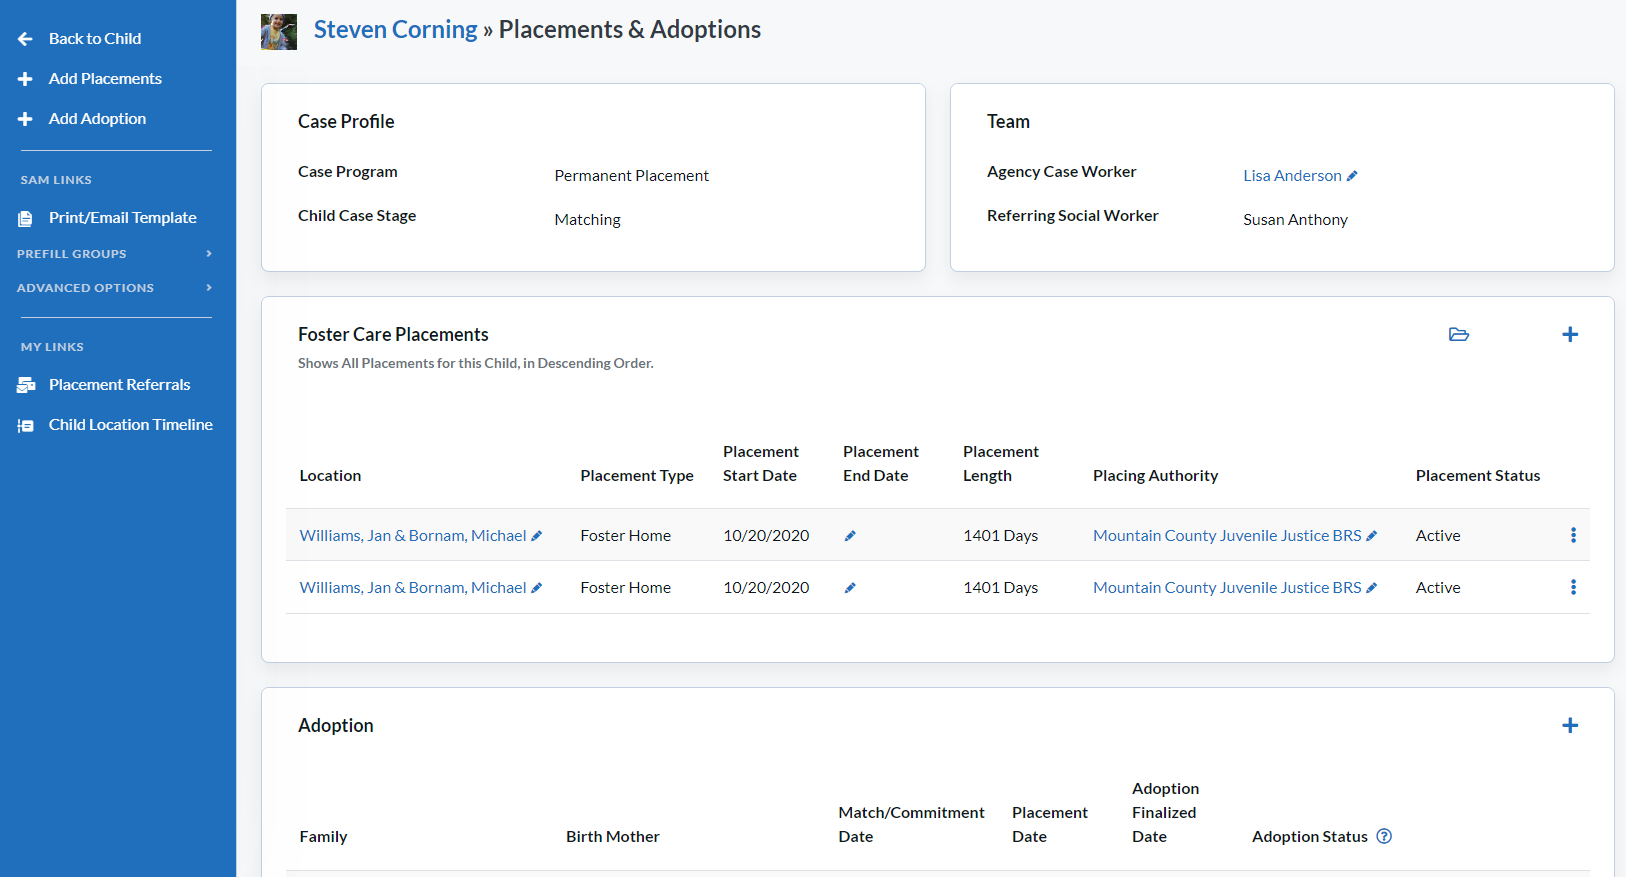Image resolution: width=1626 pixels, height=877 pixels.
Task: Open Child Location Timeline link
Action: click(x=131, y=425)
